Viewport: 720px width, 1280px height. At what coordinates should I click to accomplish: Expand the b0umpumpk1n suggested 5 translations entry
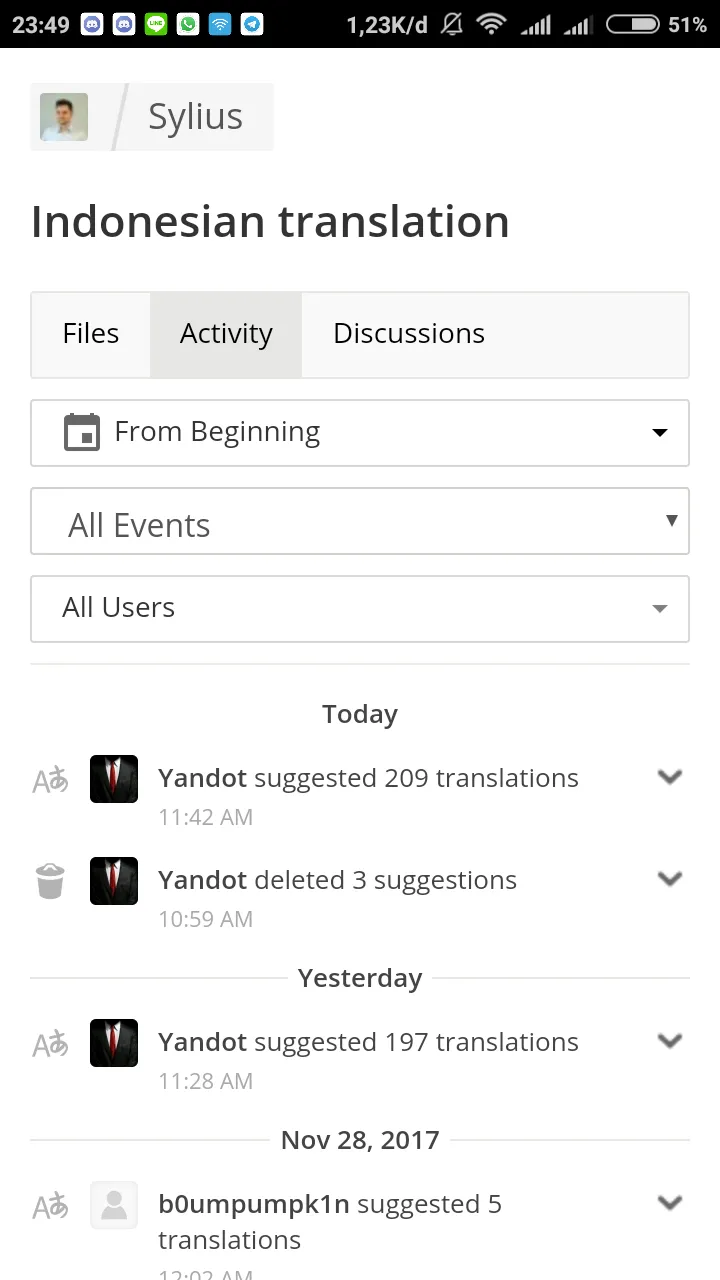(669, 1203)
